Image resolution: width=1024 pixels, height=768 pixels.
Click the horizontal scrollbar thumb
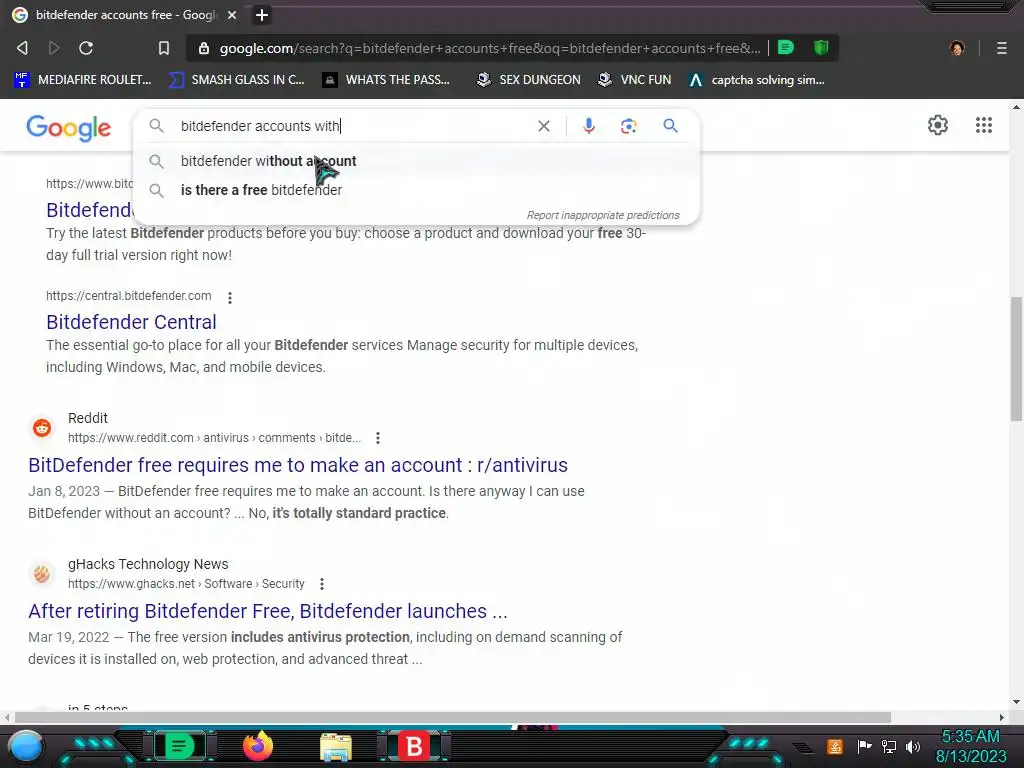[x=453, y=717]
